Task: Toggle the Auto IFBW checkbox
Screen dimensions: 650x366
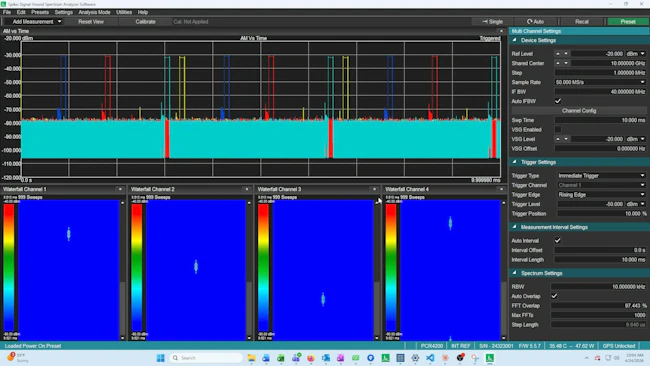Action: 558,101
